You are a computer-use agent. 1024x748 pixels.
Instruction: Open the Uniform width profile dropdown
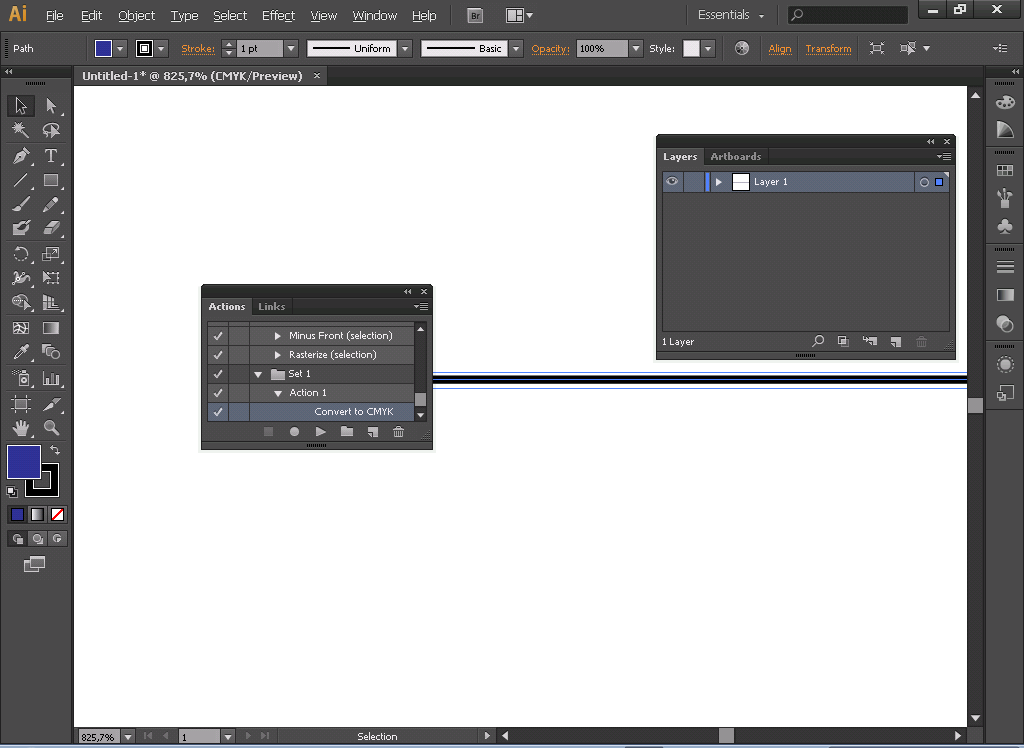(406, 48)
